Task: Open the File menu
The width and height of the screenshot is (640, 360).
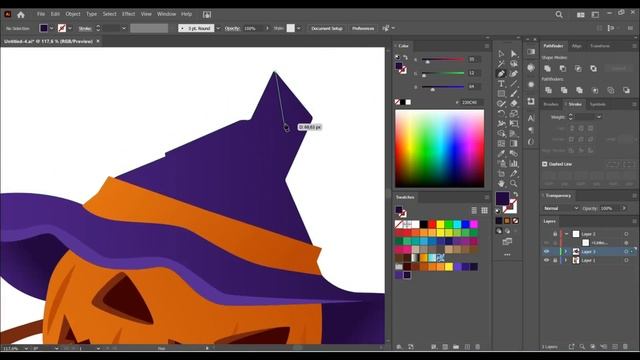Action: (41, 14)
